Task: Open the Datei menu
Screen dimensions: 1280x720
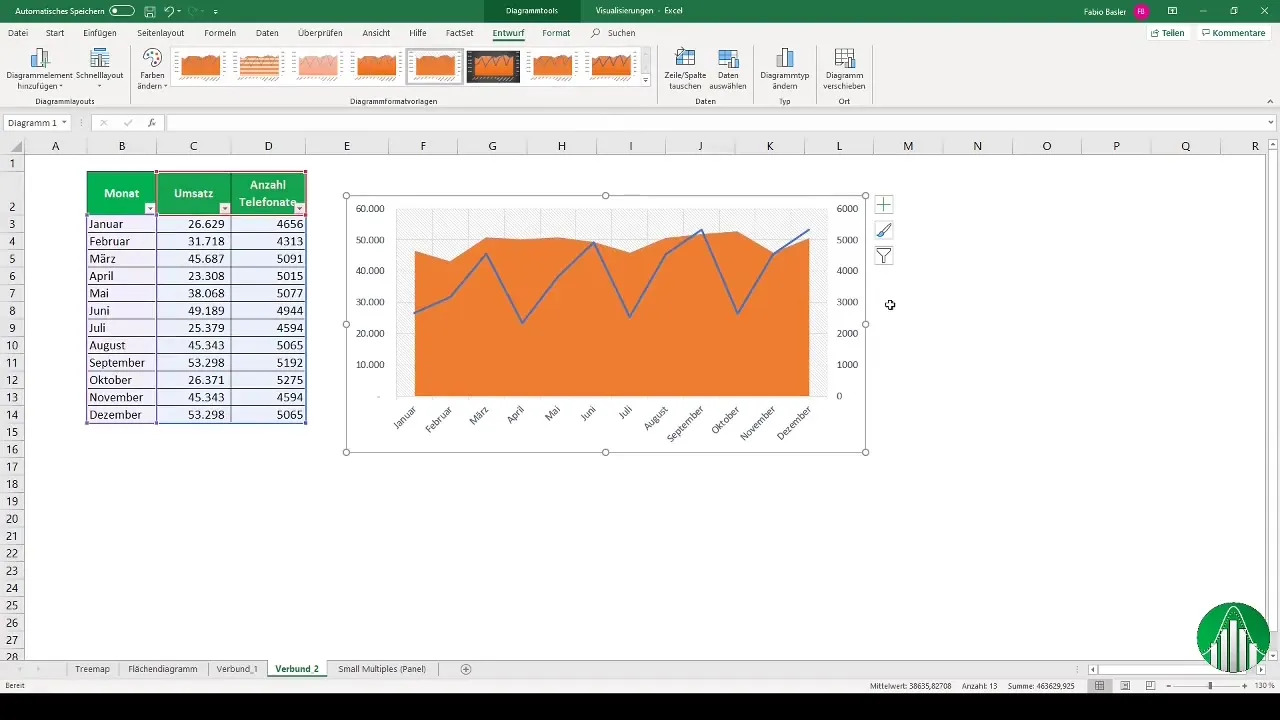Action: 18,33
